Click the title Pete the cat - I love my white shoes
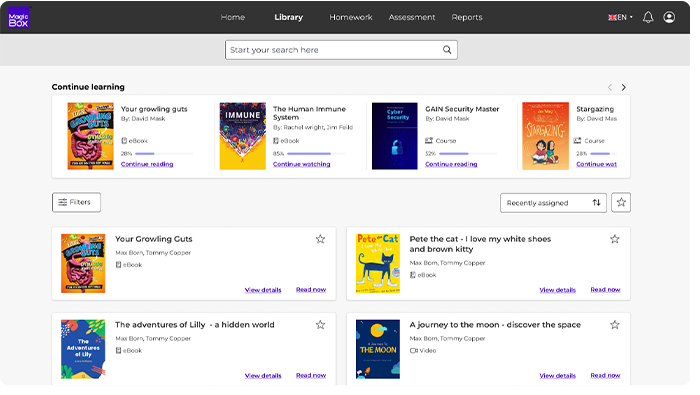The image size is (700, 395). tap(480, 244)
